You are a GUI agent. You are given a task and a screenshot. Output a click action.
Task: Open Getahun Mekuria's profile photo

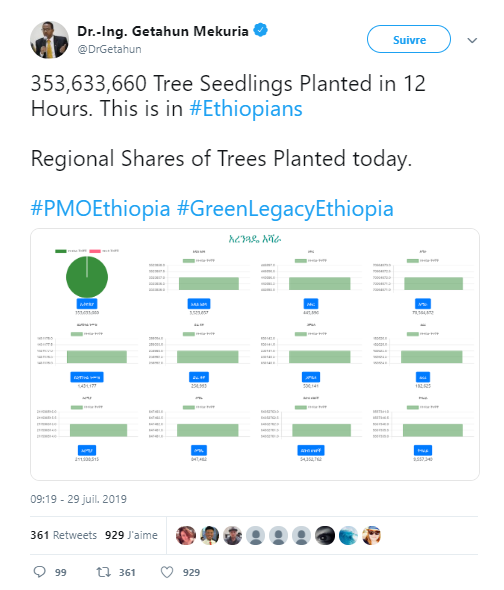(x=49, y=40)
